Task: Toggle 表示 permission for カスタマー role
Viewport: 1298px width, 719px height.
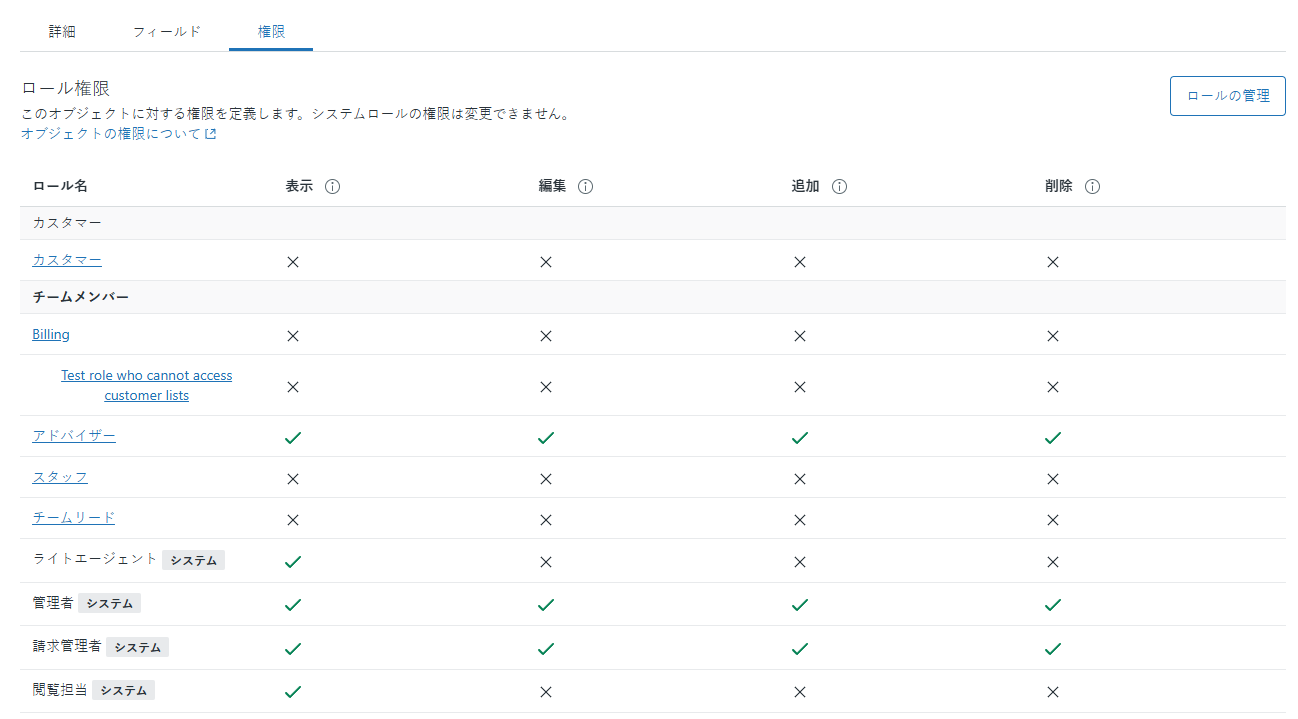Action: point(293,262)
